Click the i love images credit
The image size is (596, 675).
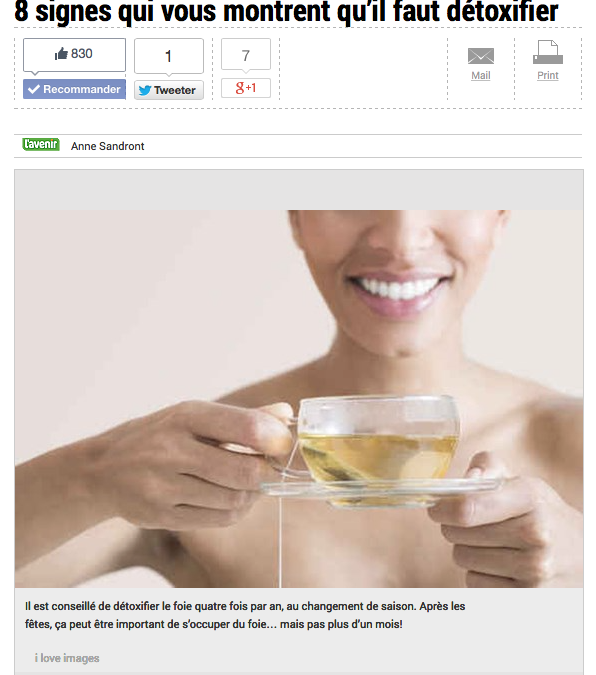coord(67,658)
